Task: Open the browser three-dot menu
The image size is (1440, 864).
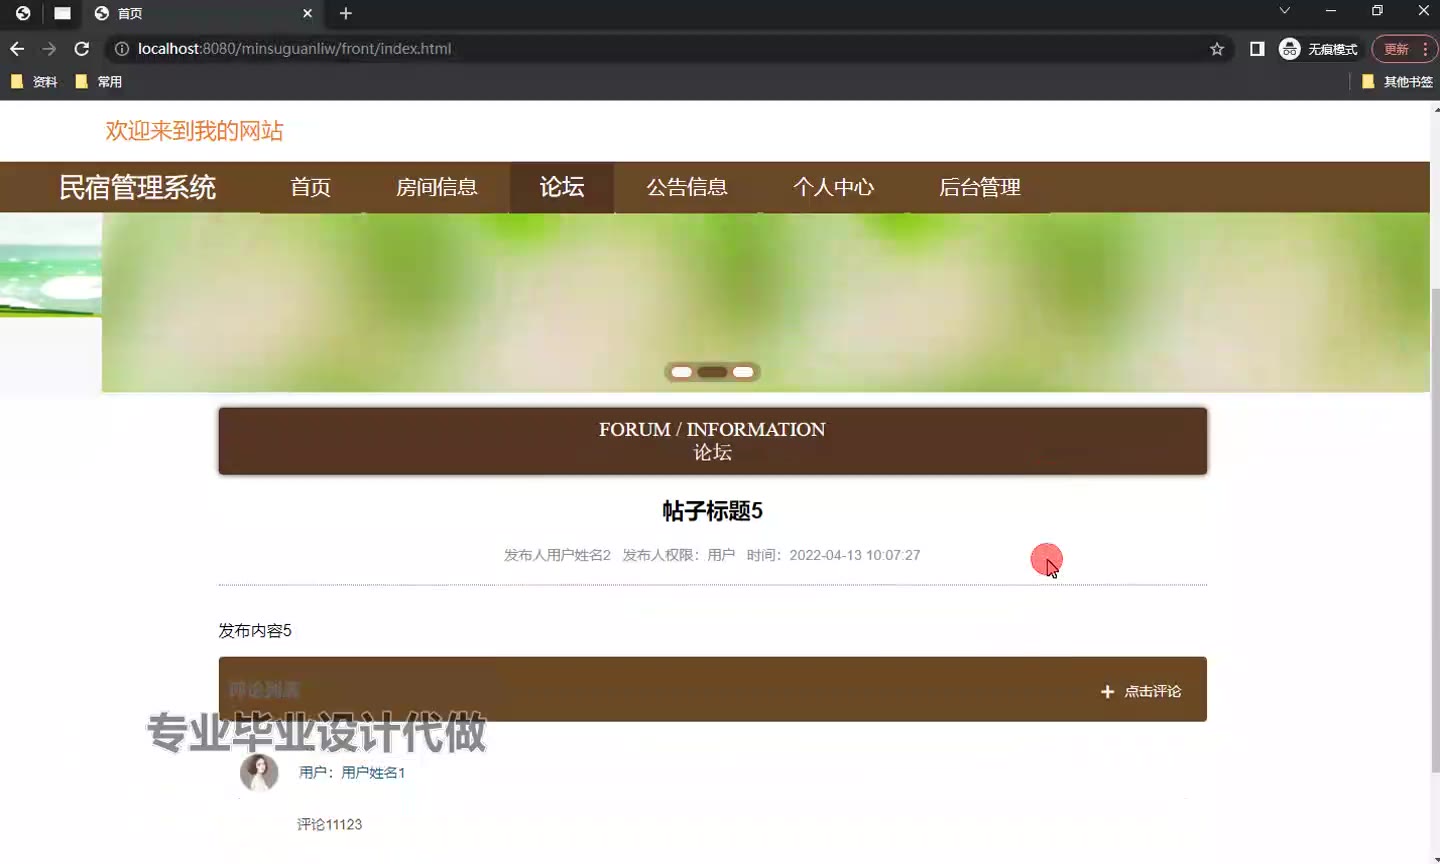Action: (x=1425, y=49)
